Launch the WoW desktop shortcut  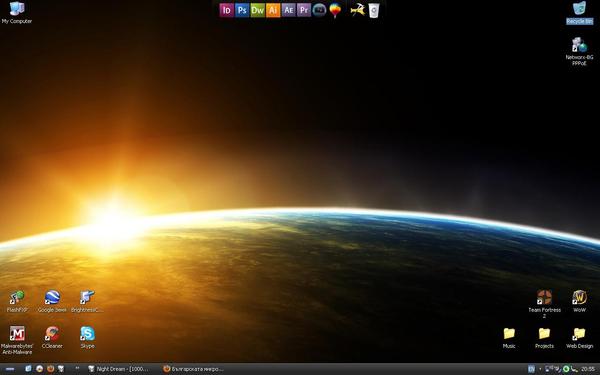point(579,302)
